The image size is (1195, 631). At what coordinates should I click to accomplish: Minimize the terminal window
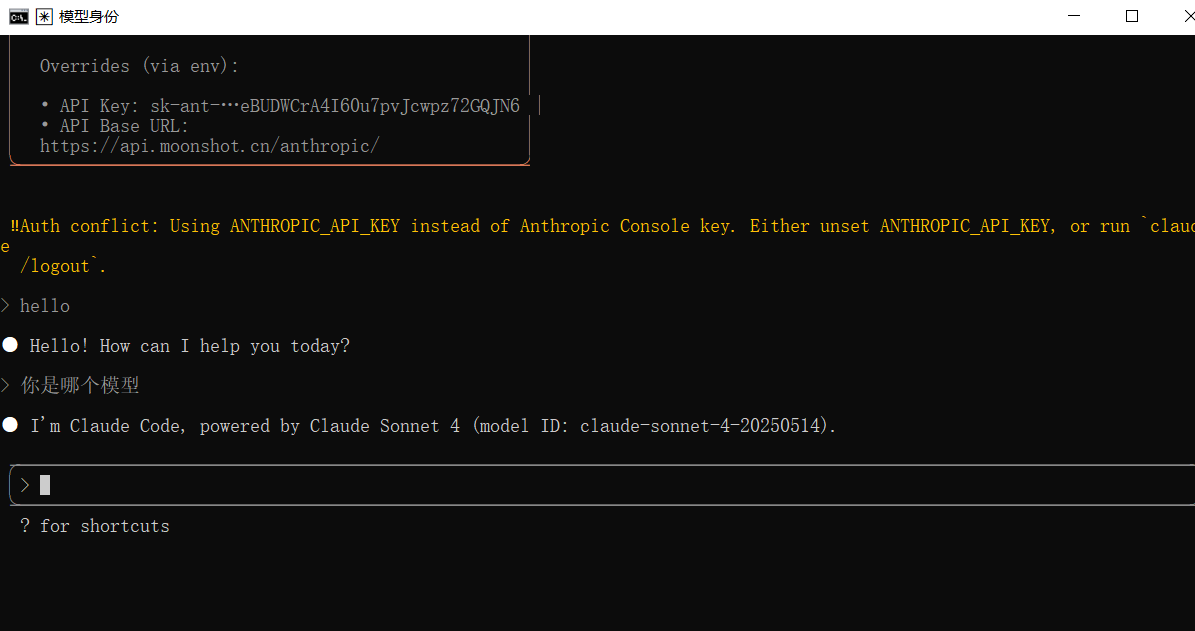click(1074, 16)
